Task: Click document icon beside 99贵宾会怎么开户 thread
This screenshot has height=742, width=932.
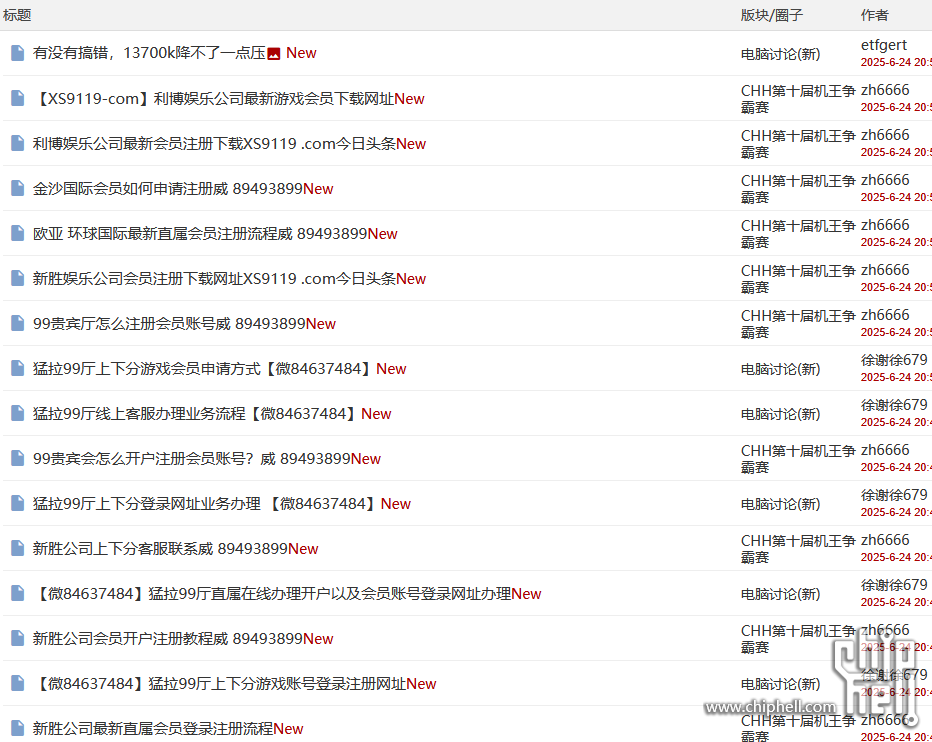Action: (18, 458)
